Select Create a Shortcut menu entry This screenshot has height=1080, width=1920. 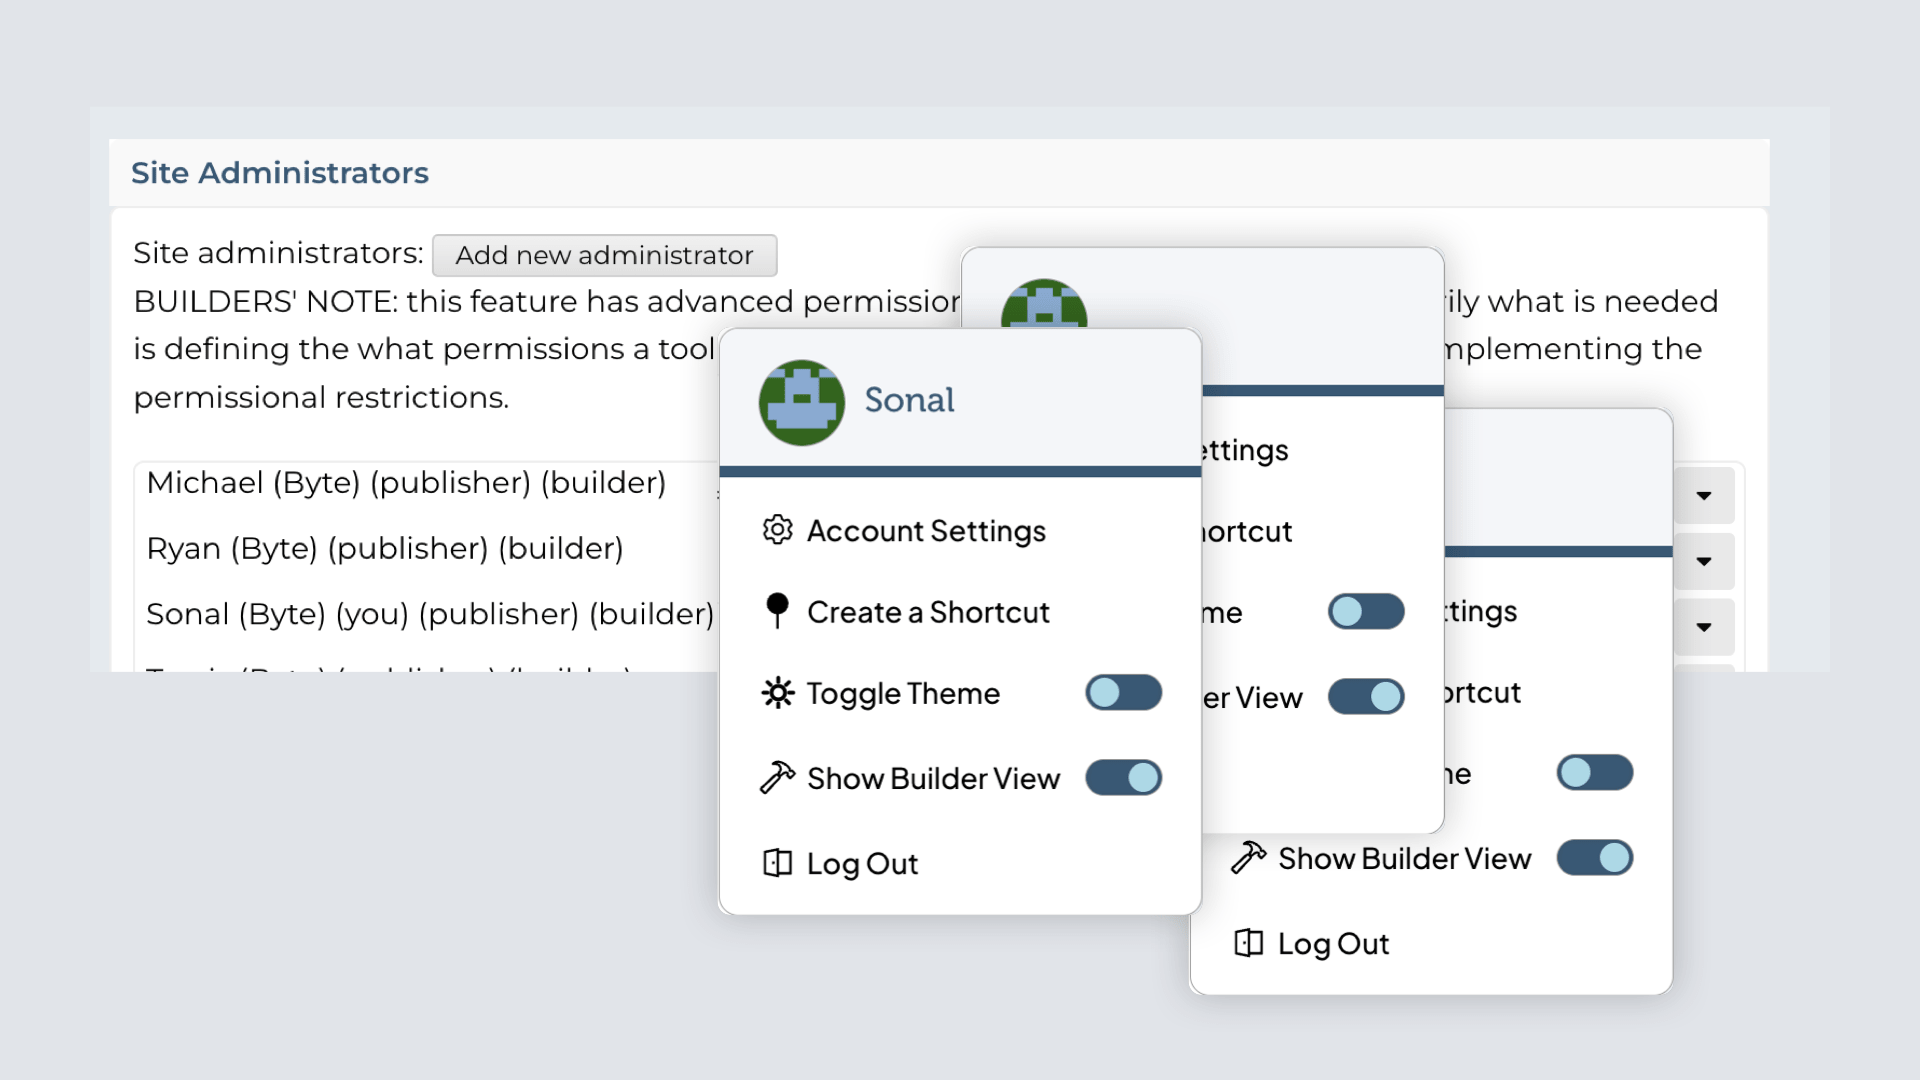coord(928,612)
